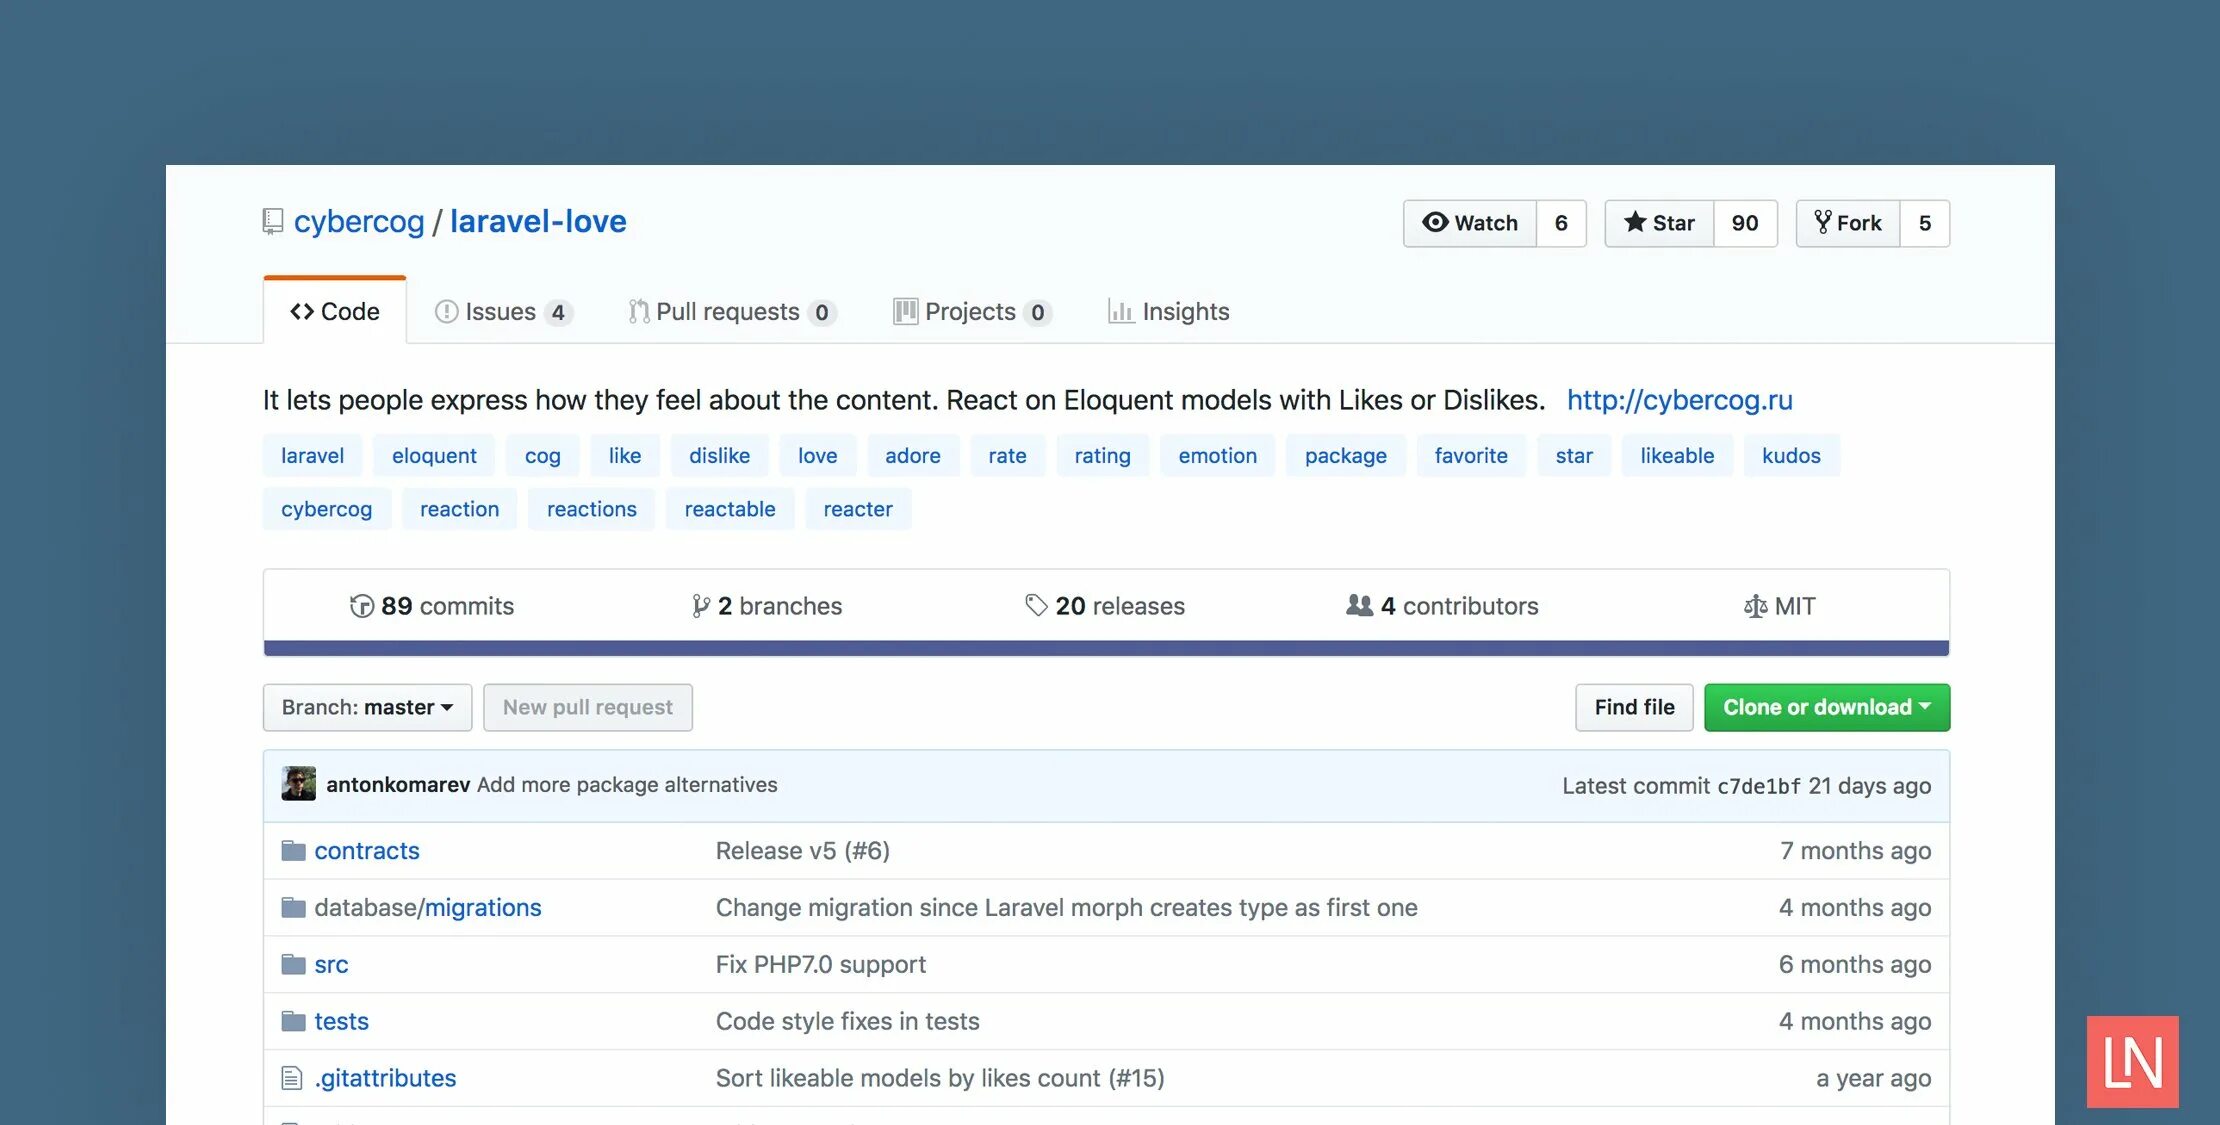Visit the http://cybercog.ru link
The image size is (2220, 1125).
tap(1680, 400)
